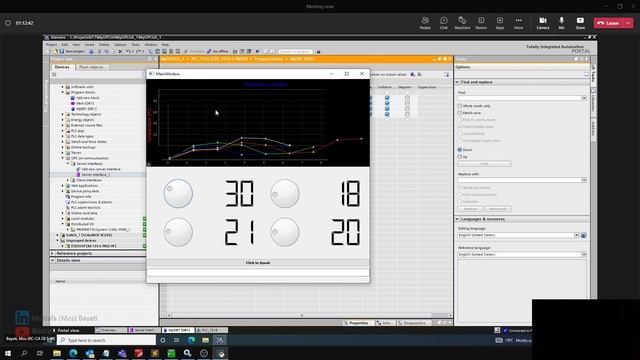Image resolution: width=640 pixels, height=360 pixels.
Task: Enable Whole words only checkbox
Action: click(x=460, y=106)
